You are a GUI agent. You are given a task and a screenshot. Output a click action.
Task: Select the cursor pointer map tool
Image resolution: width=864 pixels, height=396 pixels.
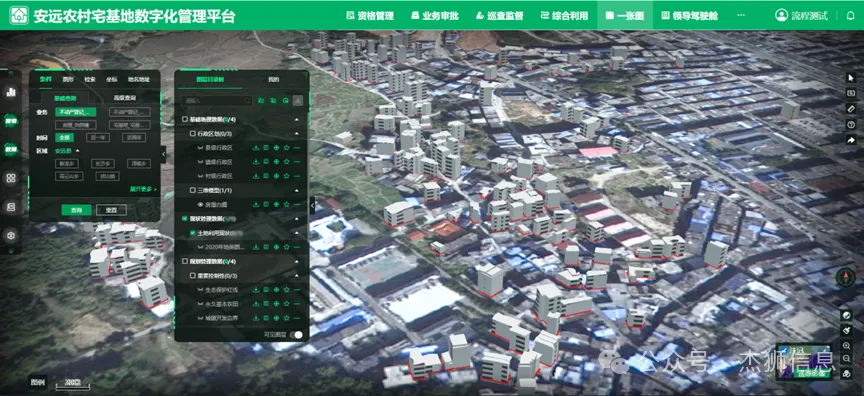click(850, 78)
